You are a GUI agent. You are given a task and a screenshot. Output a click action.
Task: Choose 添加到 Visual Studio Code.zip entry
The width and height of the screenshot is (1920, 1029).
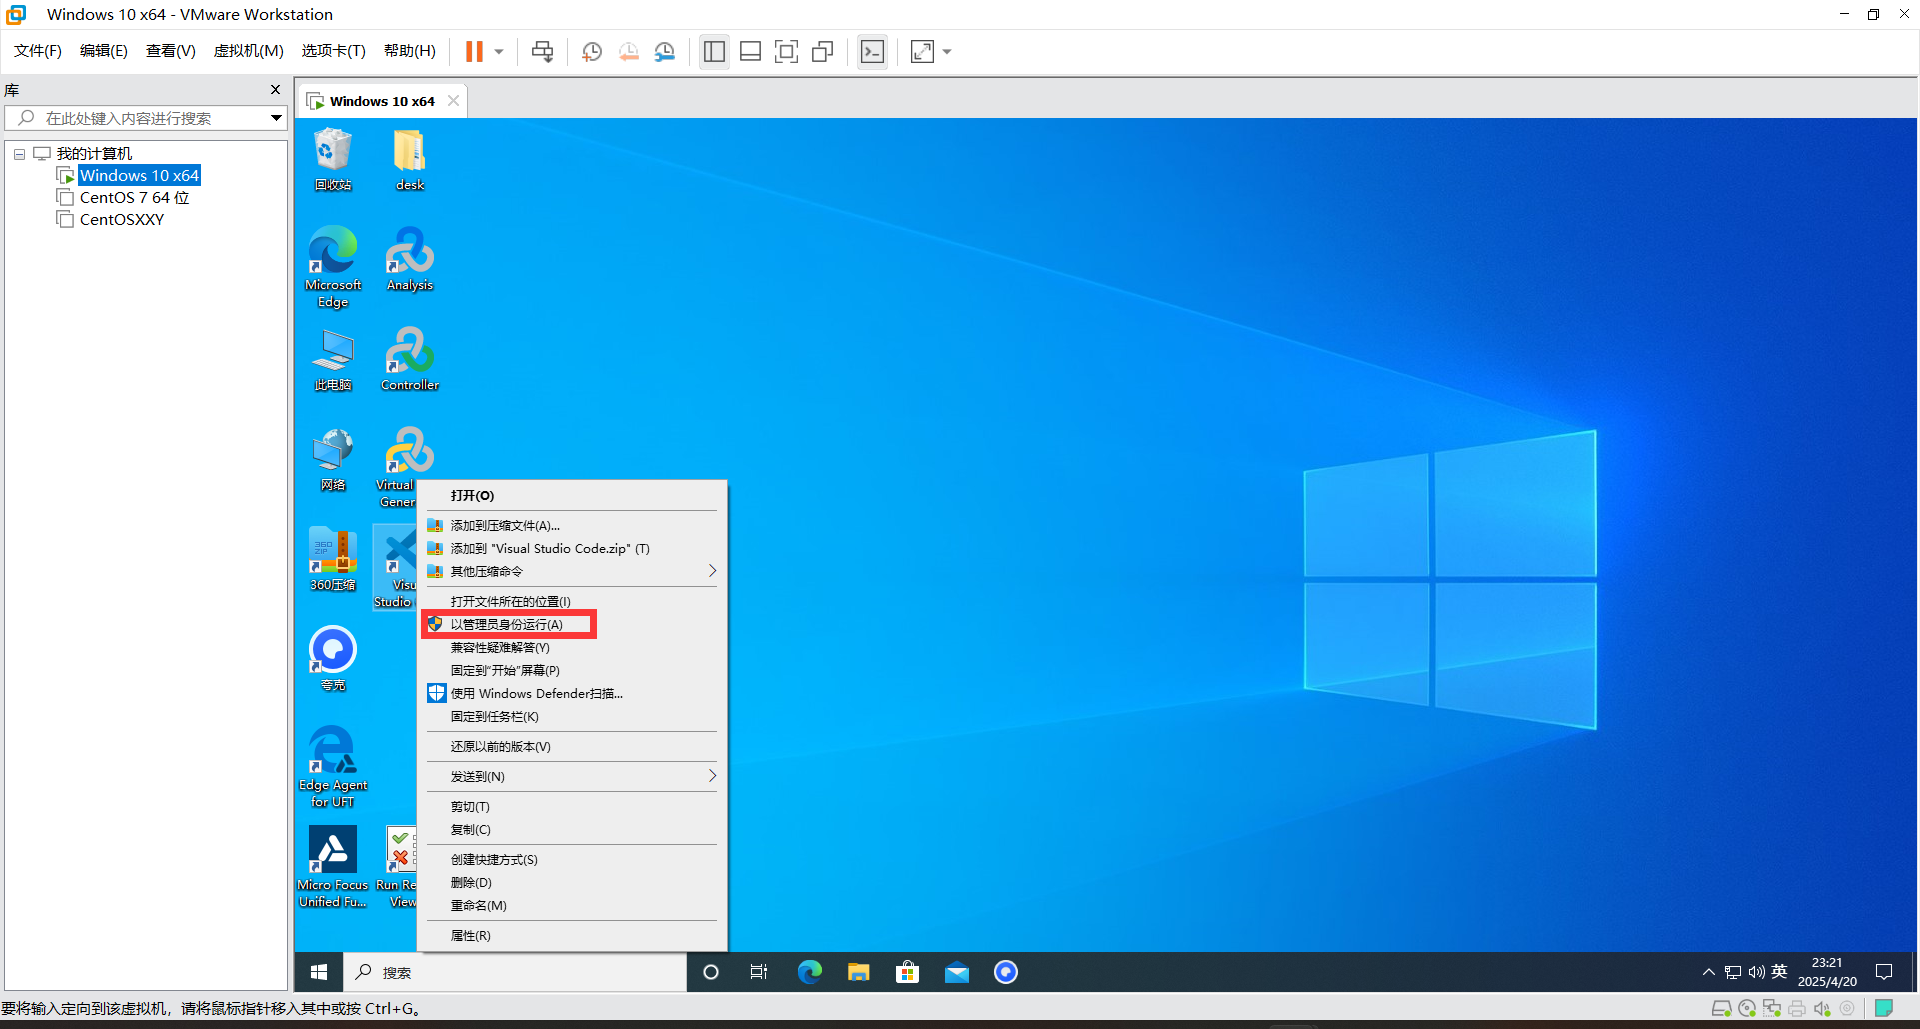pyautogui.click(x=572, y=549)
